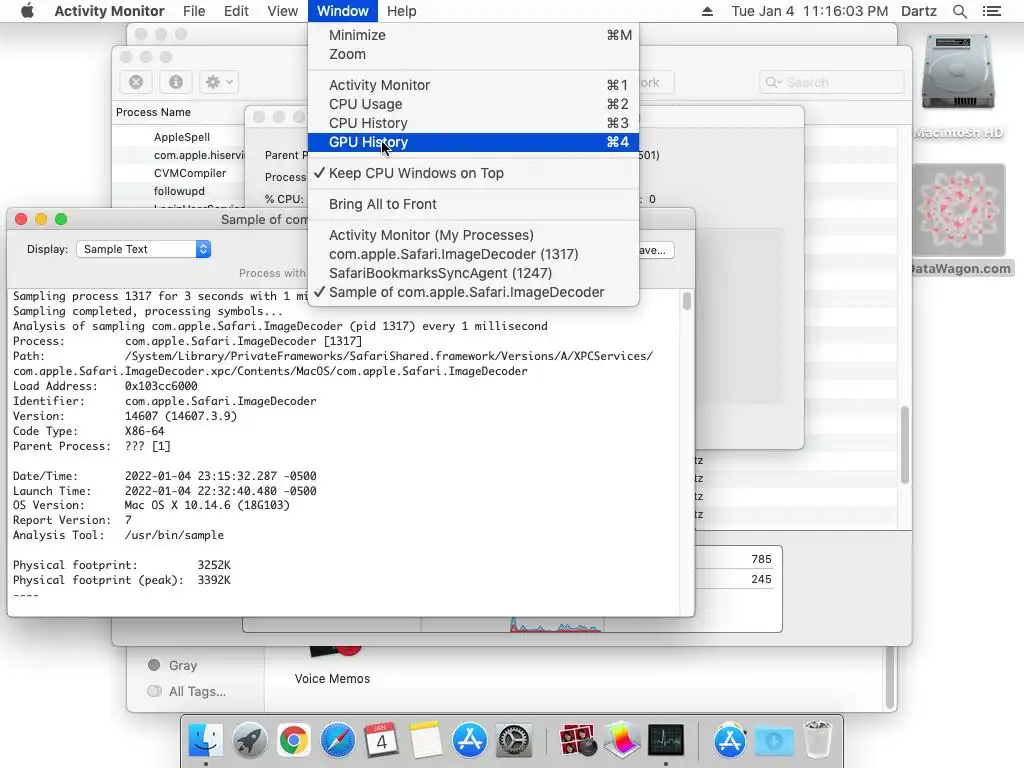Image resolution: width=1024 pixels, height=768 pixels.
Task: Click the Sample window vertical scrollbar
Action: (x=686, y=302)
